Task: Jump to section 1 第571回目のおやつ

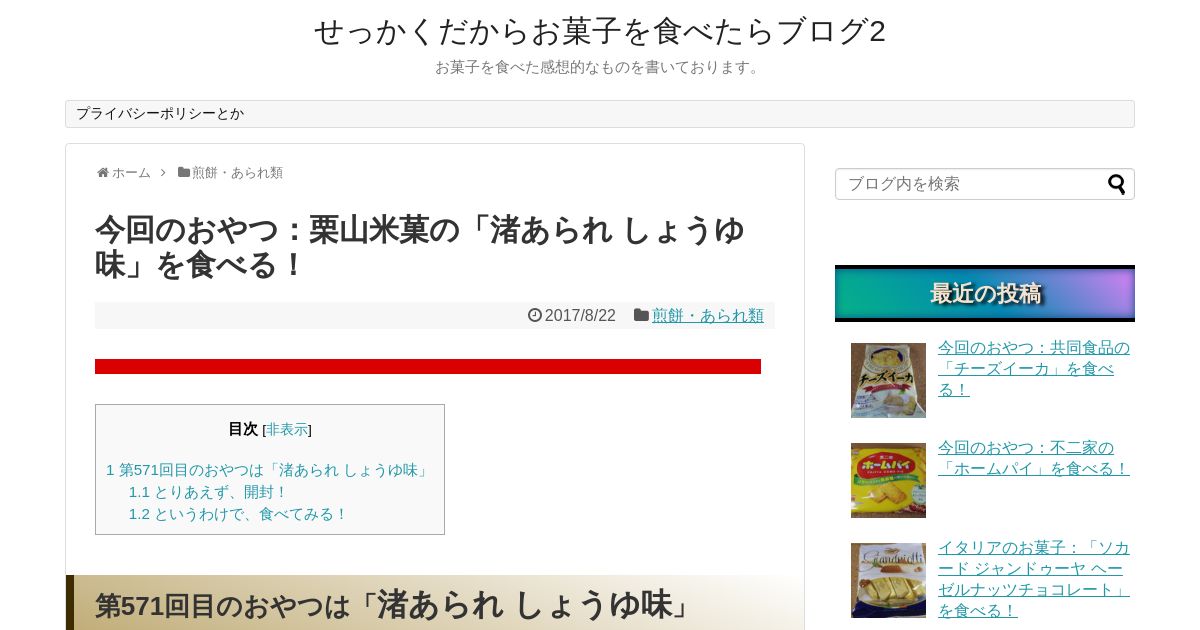Action: [269, 470]
